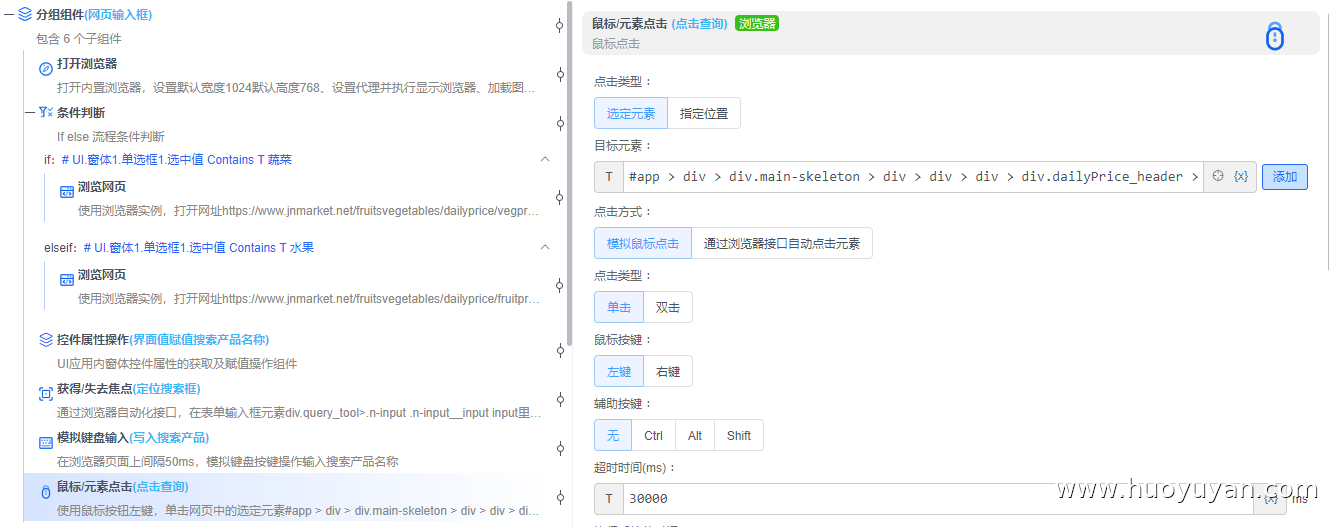The width and height of the screenshot is (1329, 527).
Task: Click the description ending with dailyprice/fruitpr…
Action: [310, 298]
